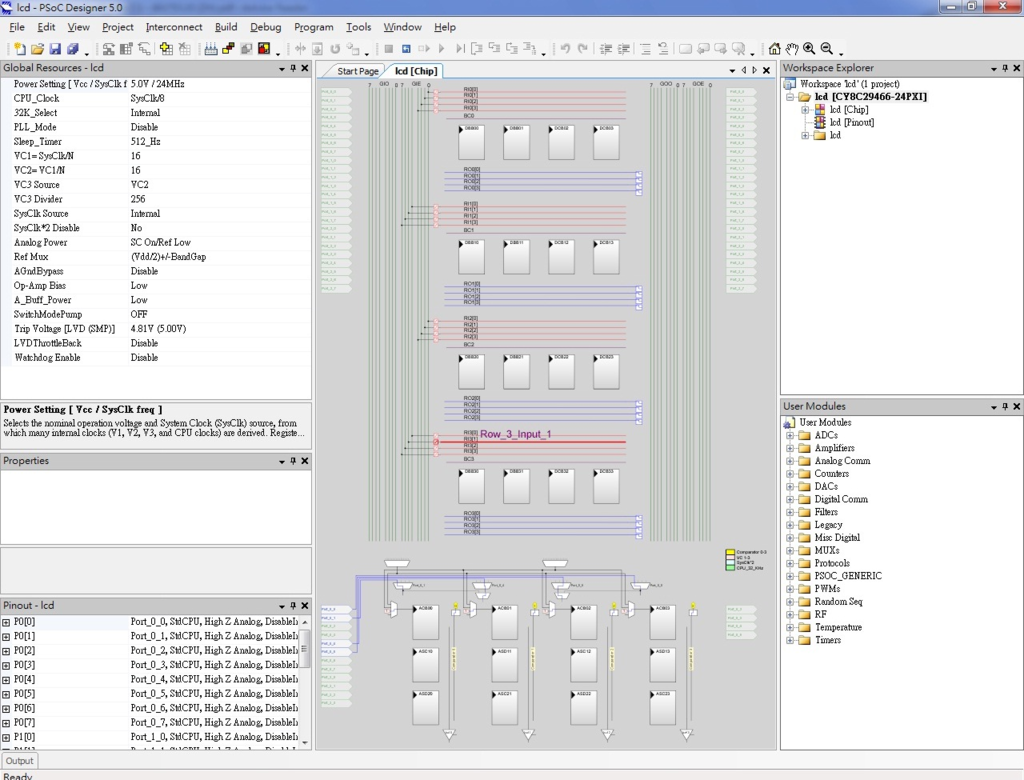Expand the P0[5] pin row
The height and width of the screenshot is (780, 1024).
tap(6, 694)
